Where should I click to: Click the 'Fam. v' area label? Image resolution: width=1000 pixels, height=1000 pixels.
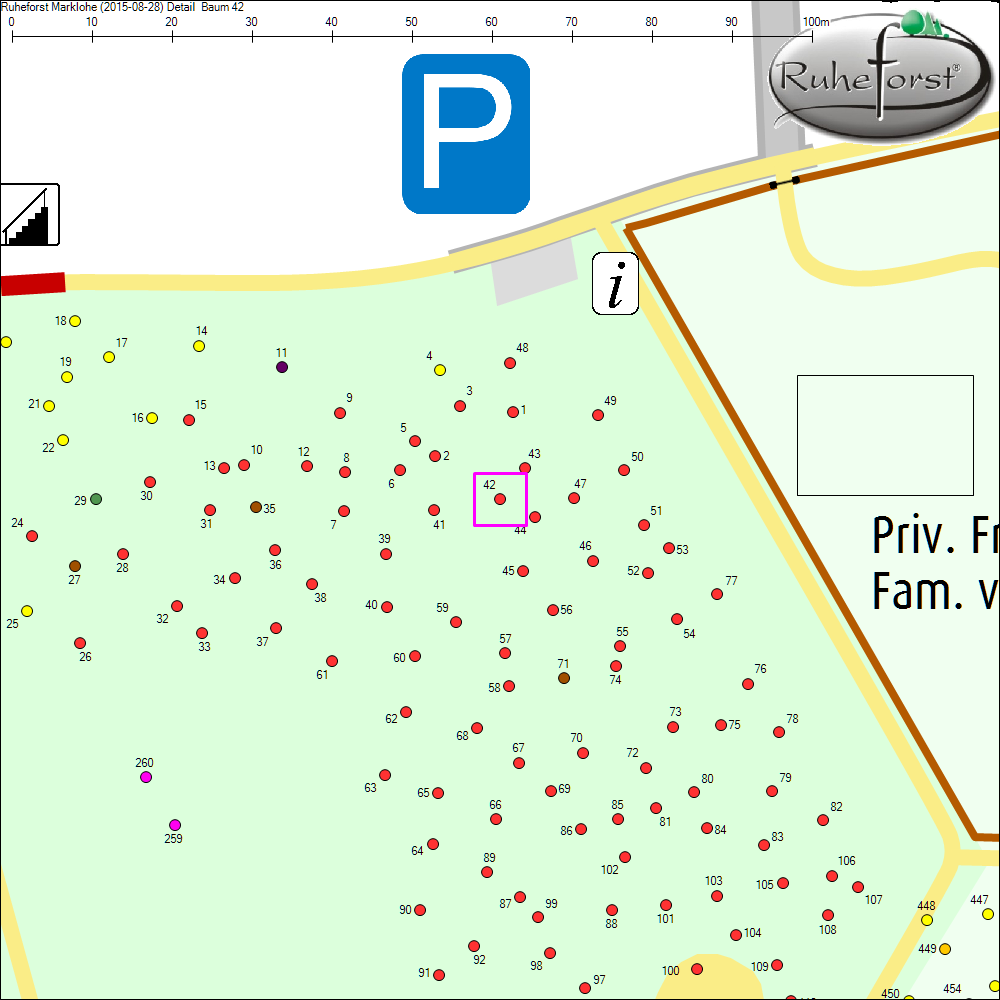935,591
